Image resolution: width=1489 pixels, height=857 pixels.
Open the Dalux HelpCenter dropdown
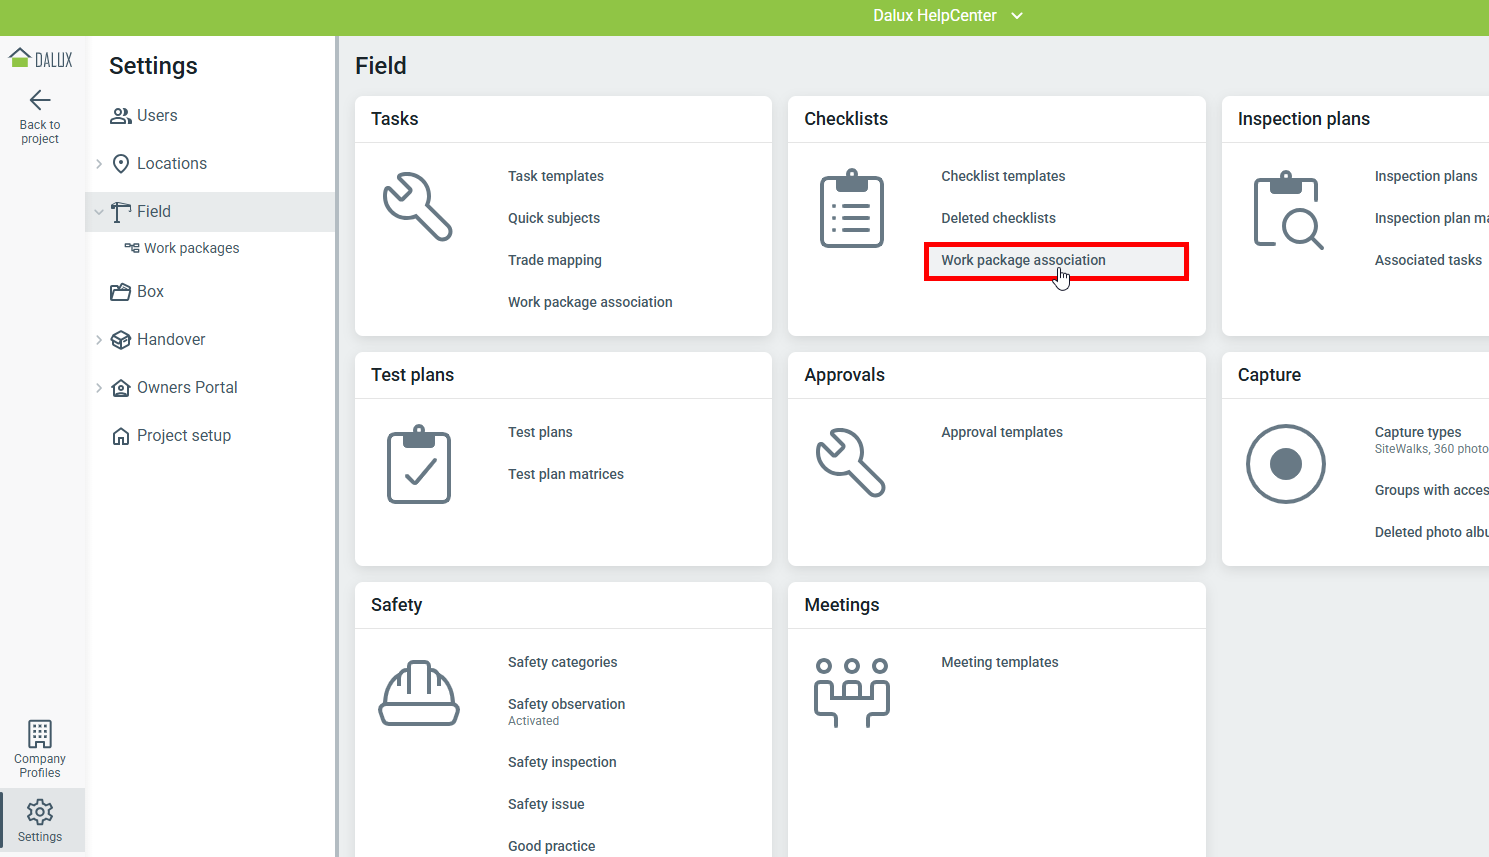[947, 16]
